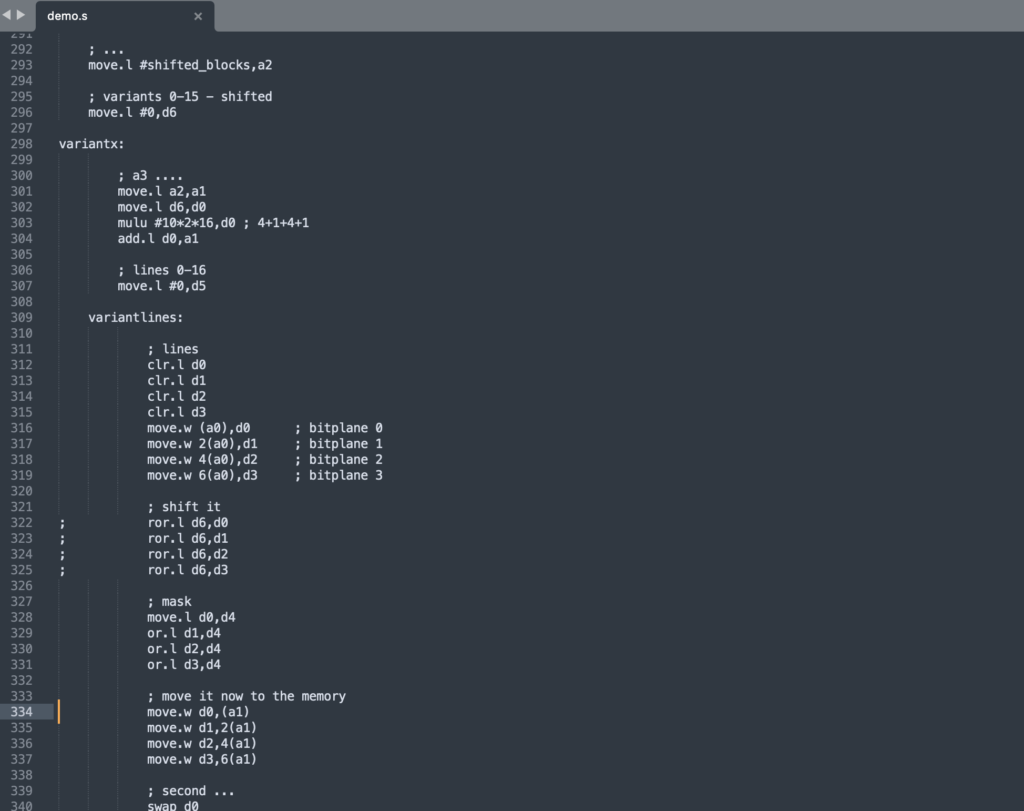Click the commented-out ror.l d6,d0 line
Screen dimensions: 1024x811
click(188, 523)
